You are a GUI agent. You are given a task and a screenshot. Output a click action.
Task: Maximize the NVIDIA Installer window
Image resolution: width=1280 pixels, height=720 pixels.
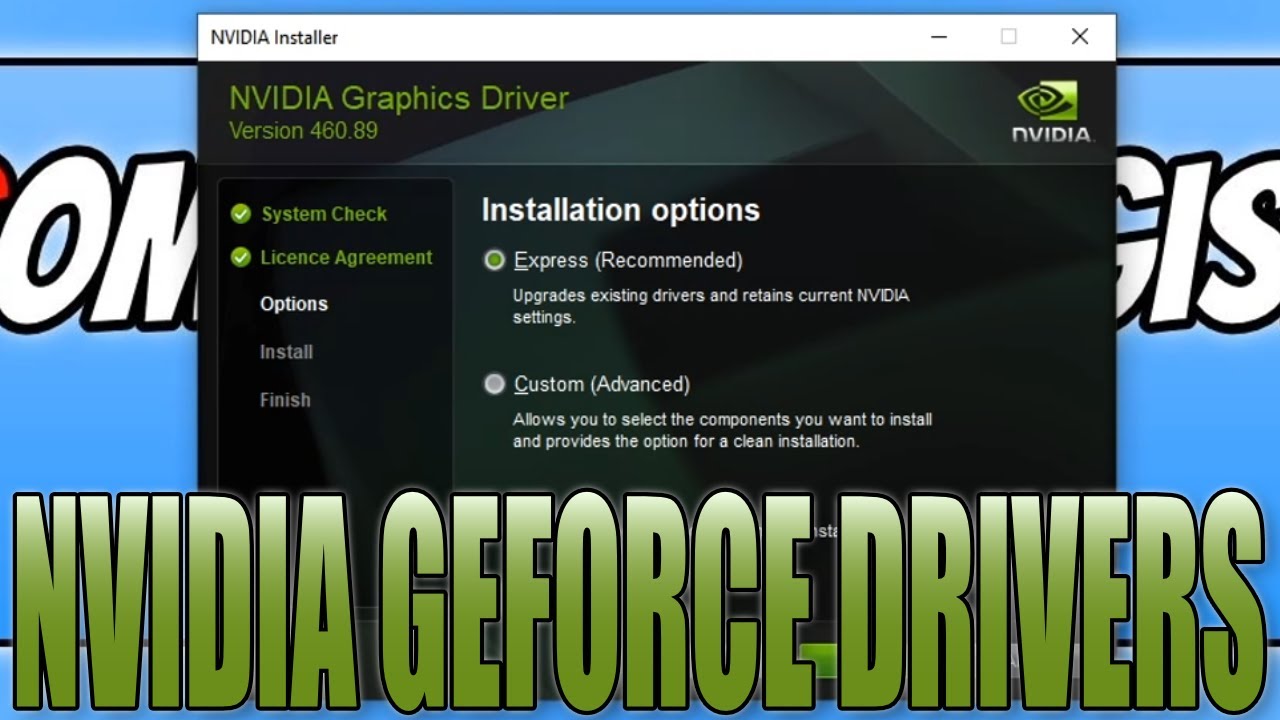tap(1009, 37)
